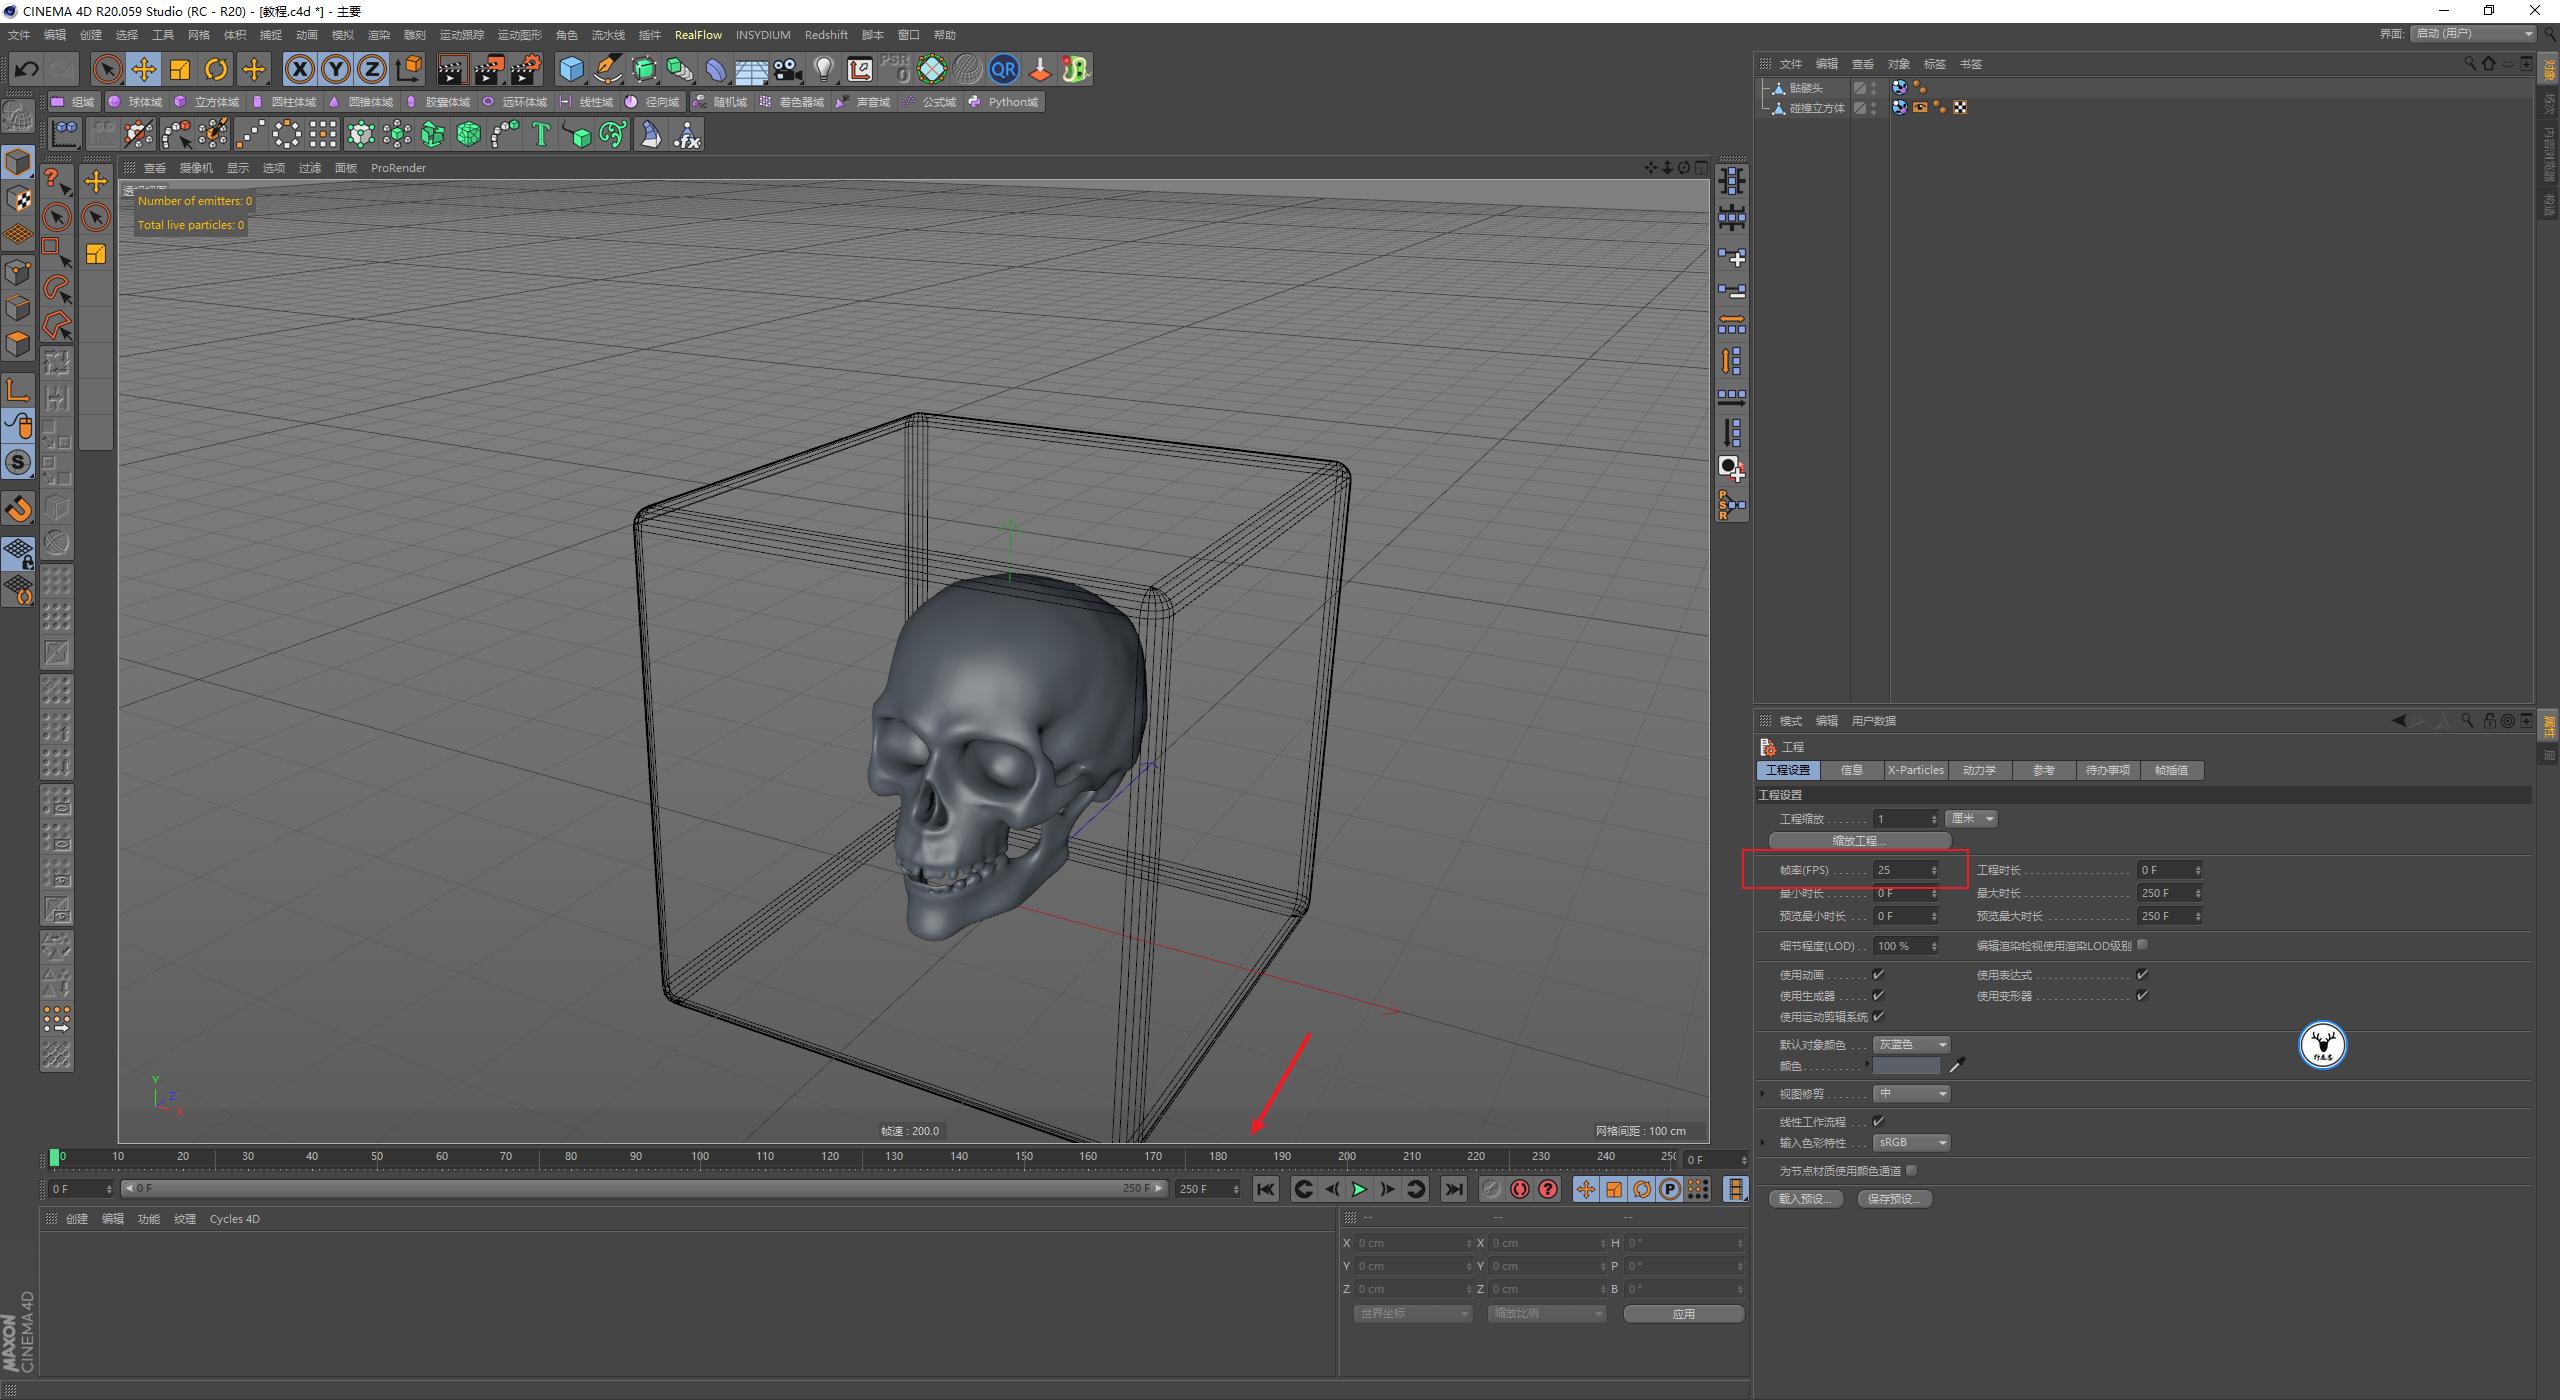Select the Python域 icon in RealFlow toolbar
The width and height of the screenshot is (2560, 1400).
1005,101
